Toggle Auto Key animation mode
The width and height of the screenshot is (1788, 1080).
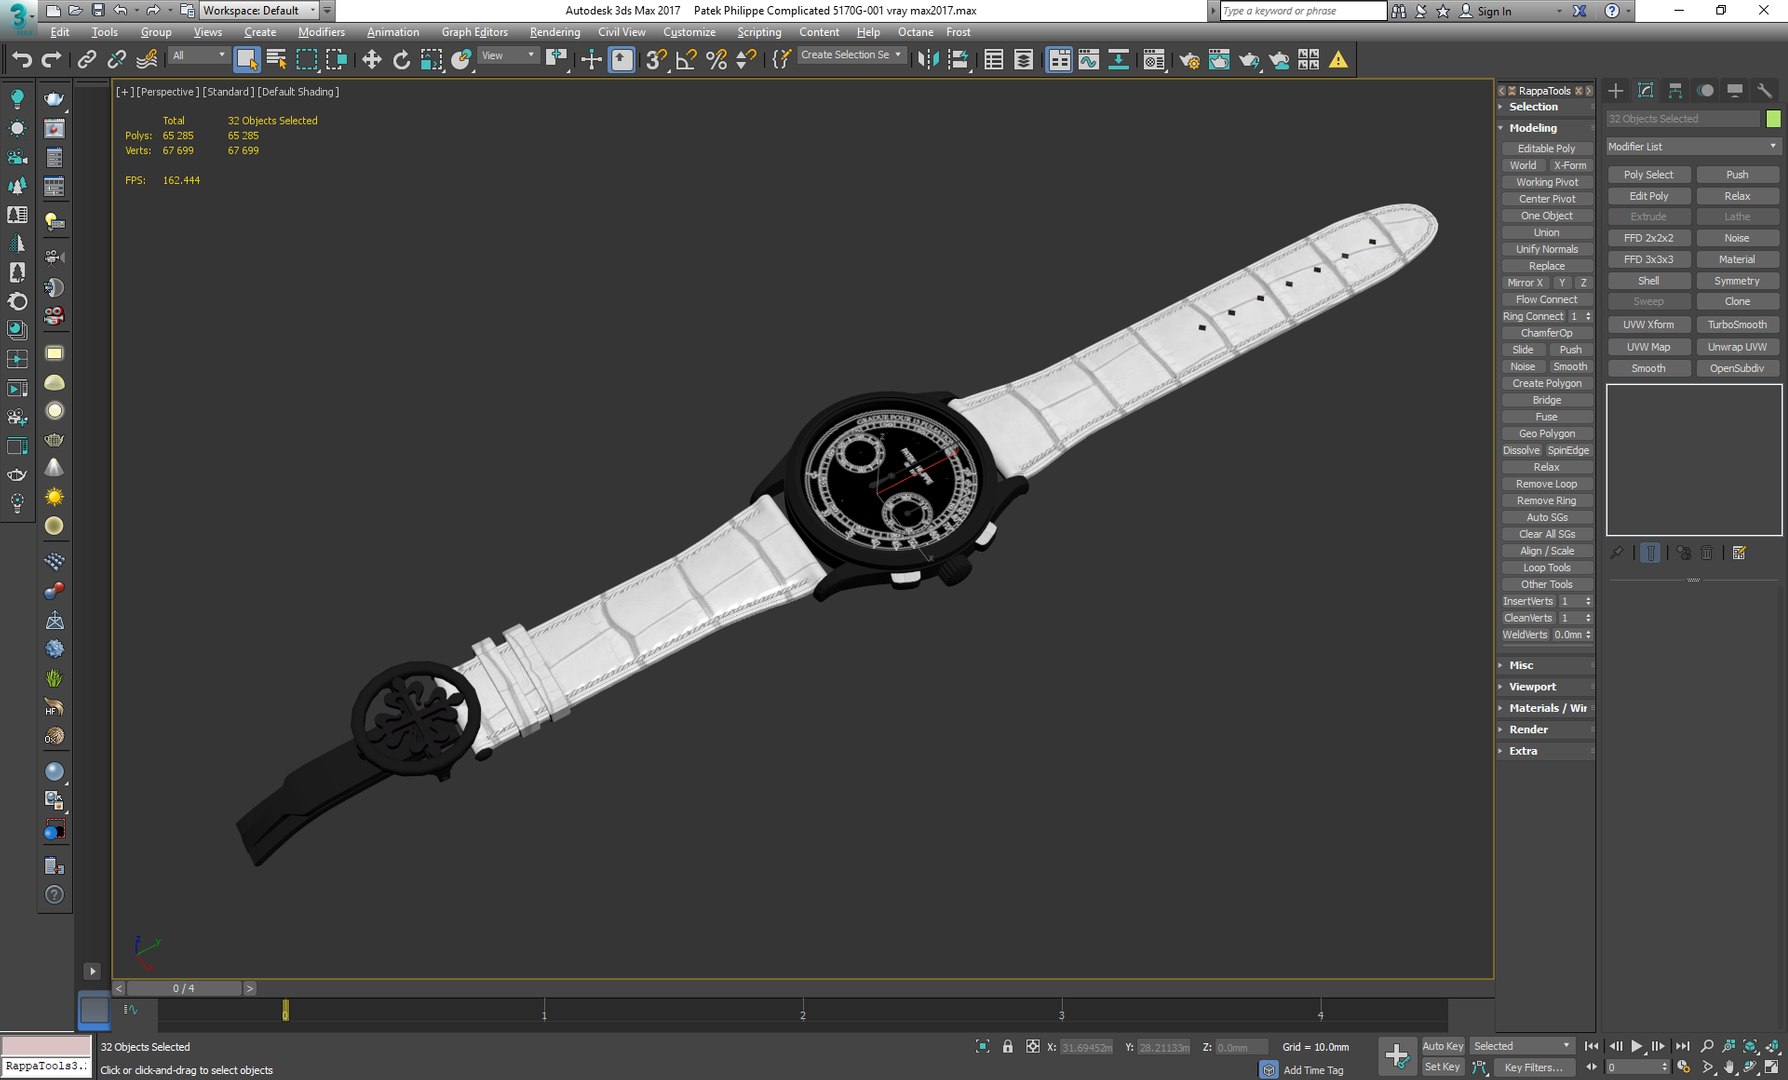point(1442,1046)
